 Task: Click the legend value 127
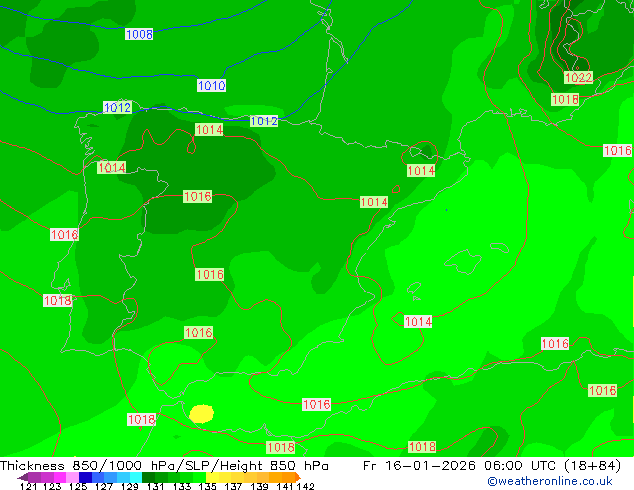tap(104, 486)
